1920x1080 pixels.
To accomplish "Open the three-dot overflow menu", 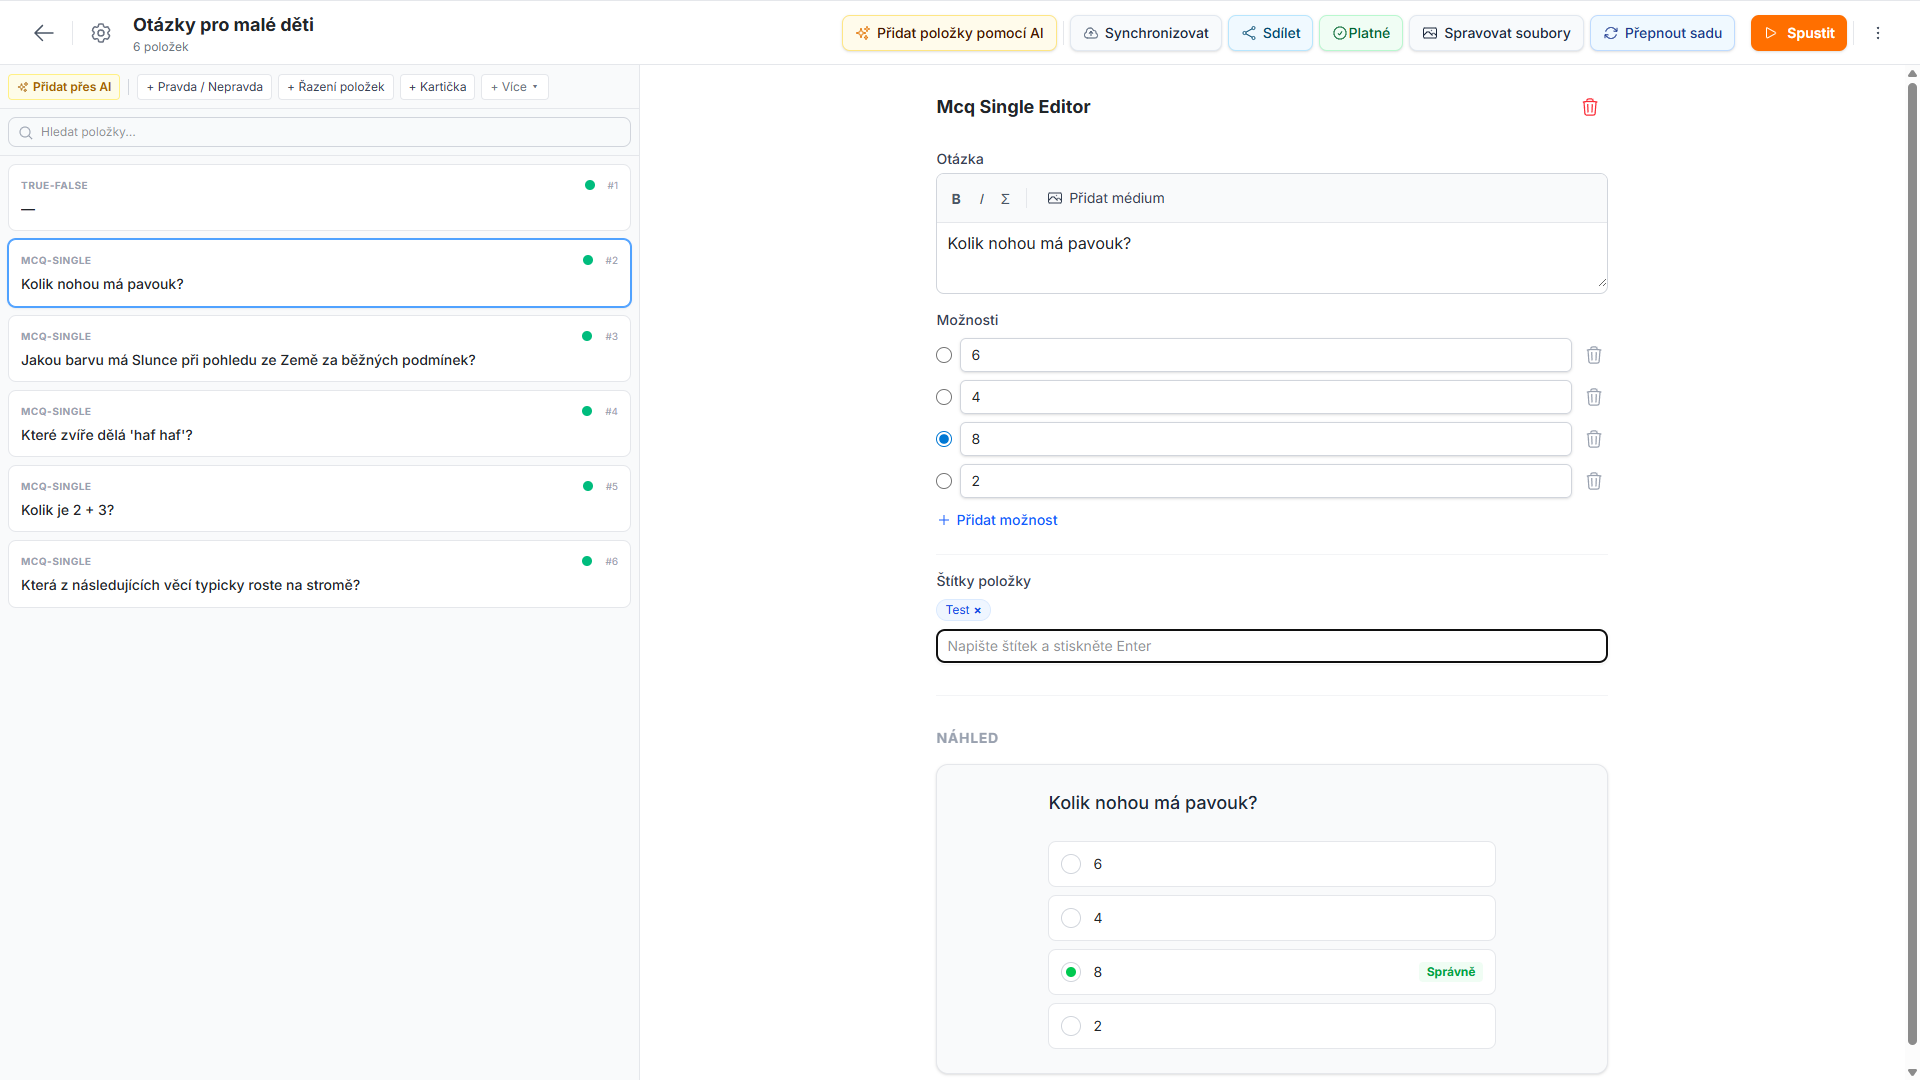I will pyautogui.click(x=1878, y=33).
